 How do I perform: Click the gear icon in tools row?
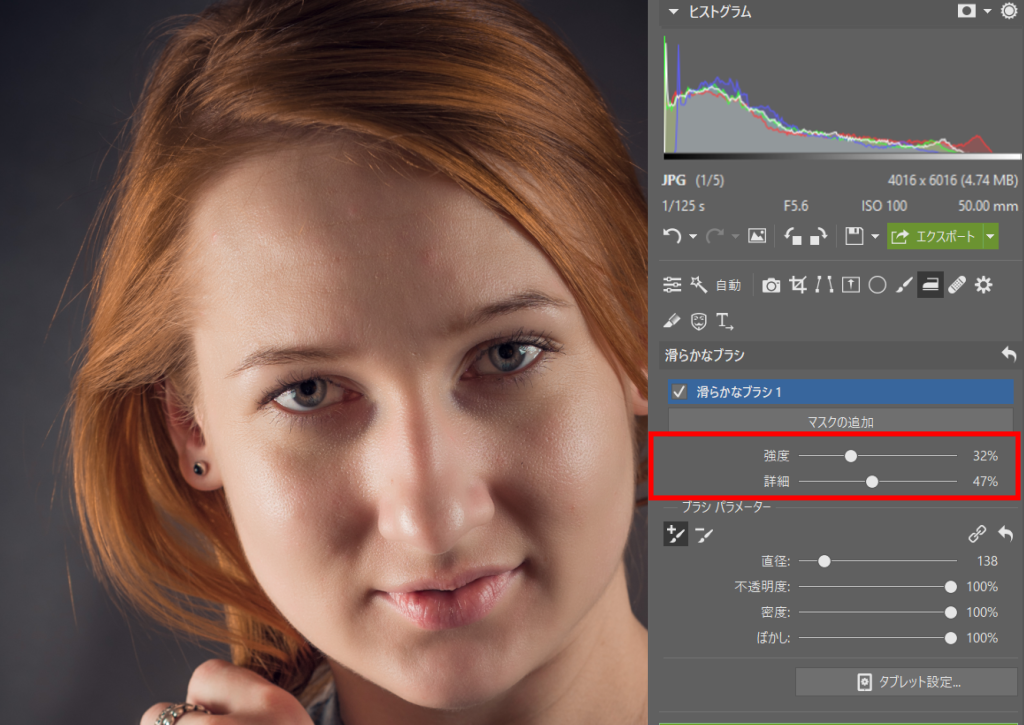pyautogui.click(x=984, y=285)
